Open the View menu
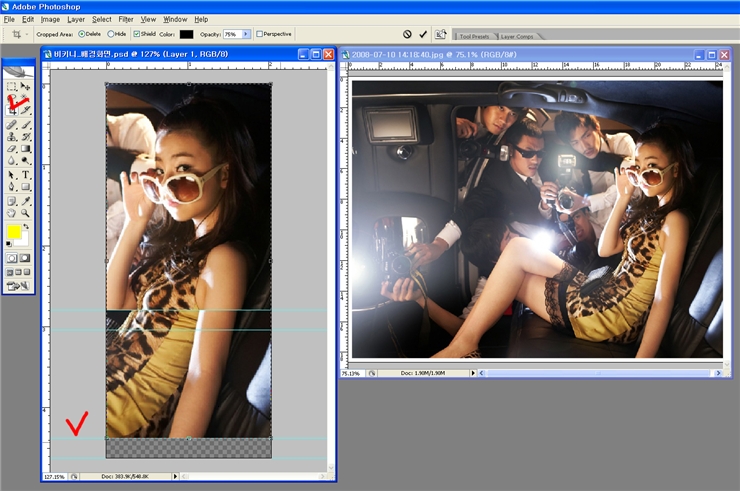 coord(148,19)
